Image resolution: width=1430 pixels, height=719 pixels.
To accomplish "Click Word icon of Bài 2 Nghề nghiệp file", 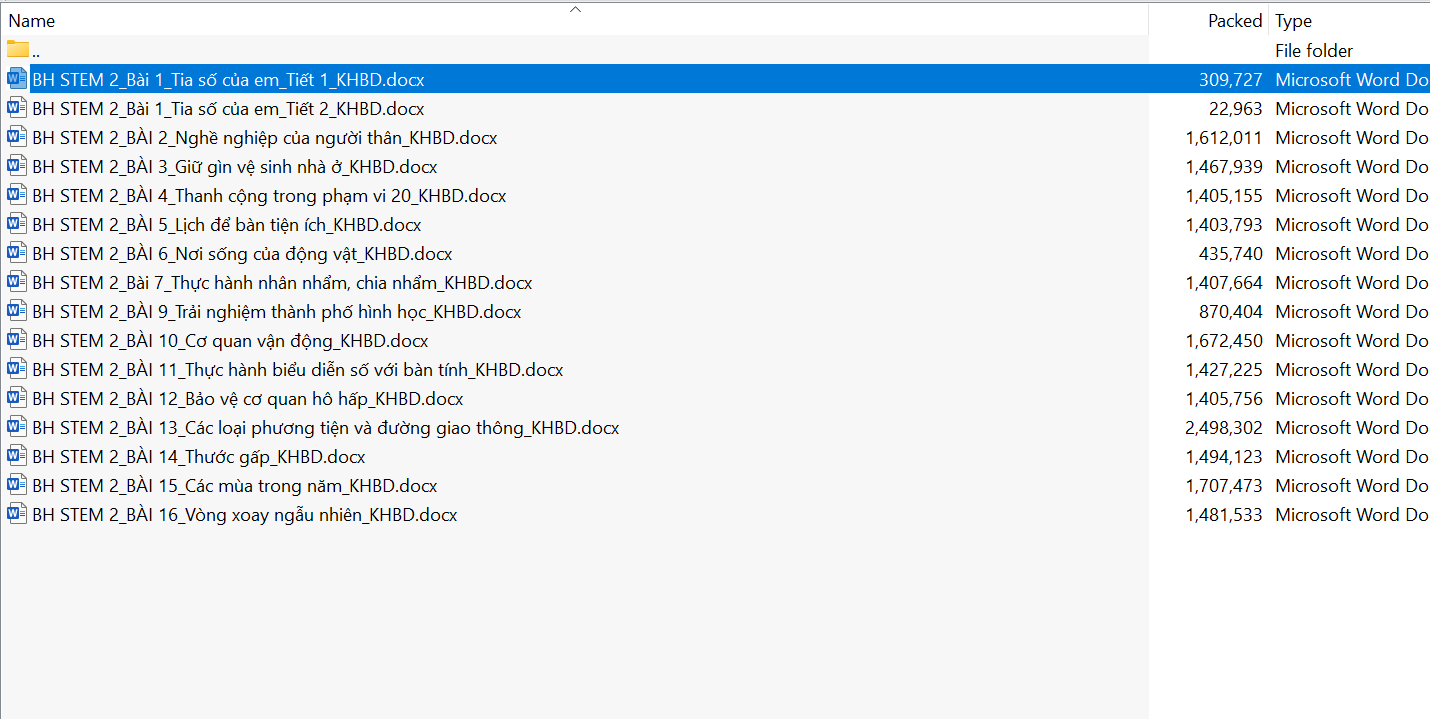I will click(x=17, y=137).
